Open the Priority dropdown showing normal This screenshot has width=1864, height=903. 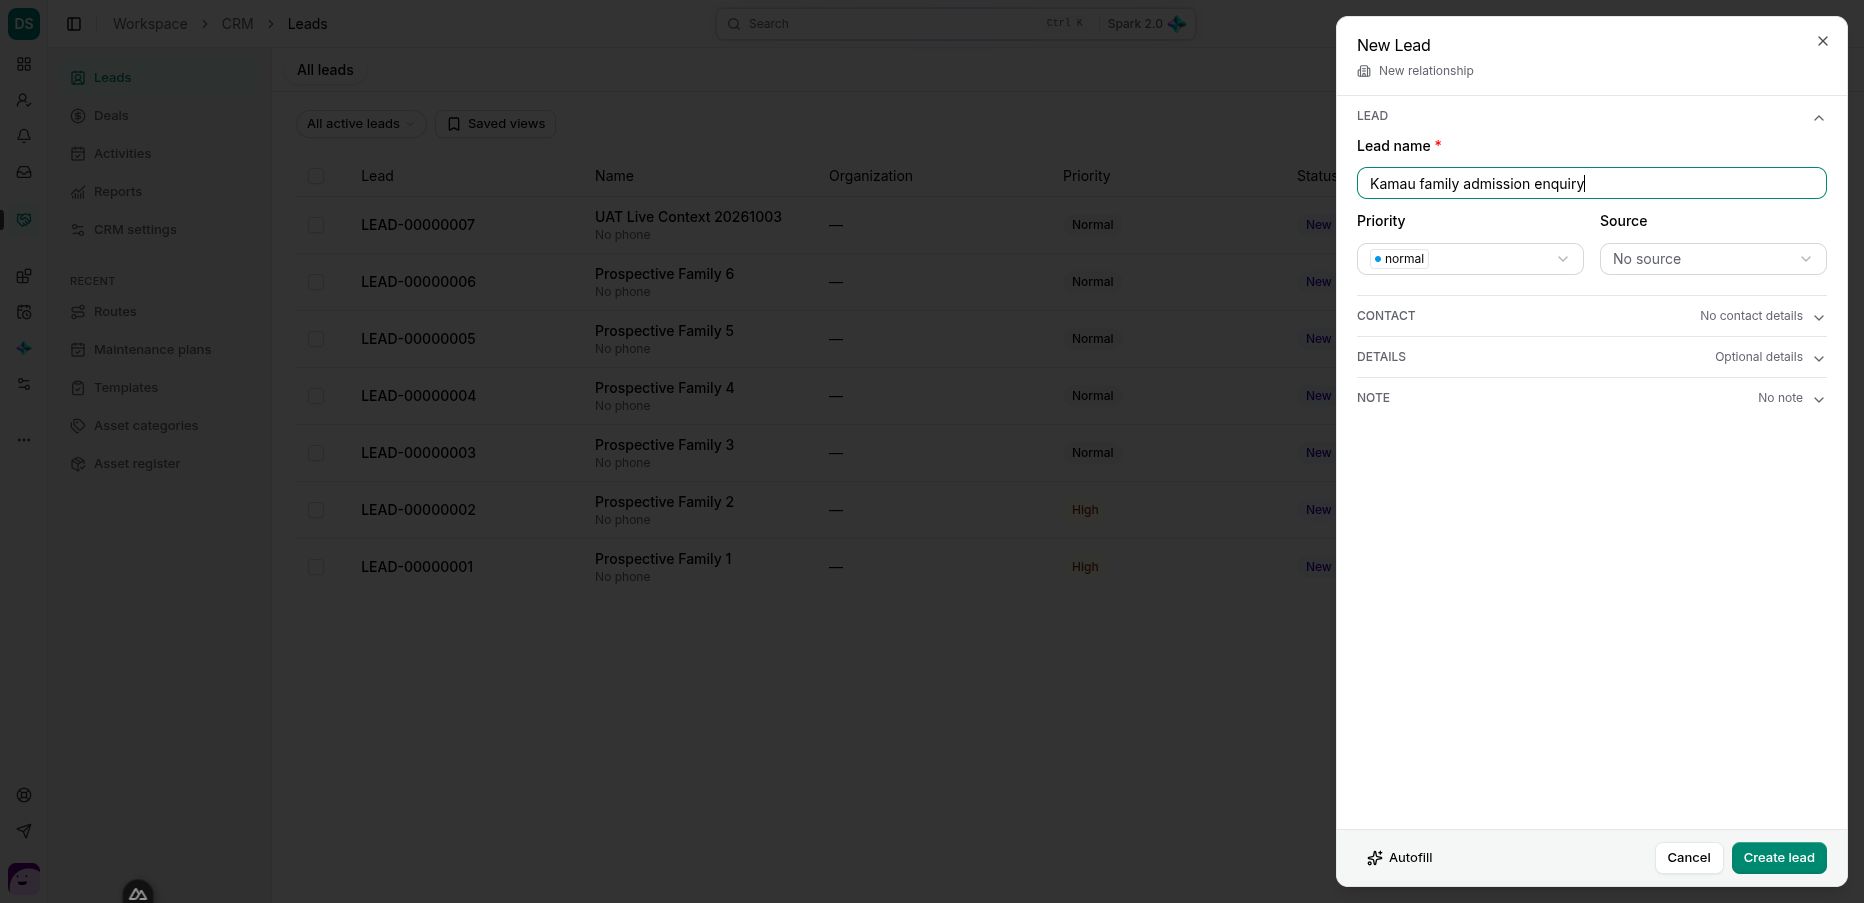(1470, 259)
